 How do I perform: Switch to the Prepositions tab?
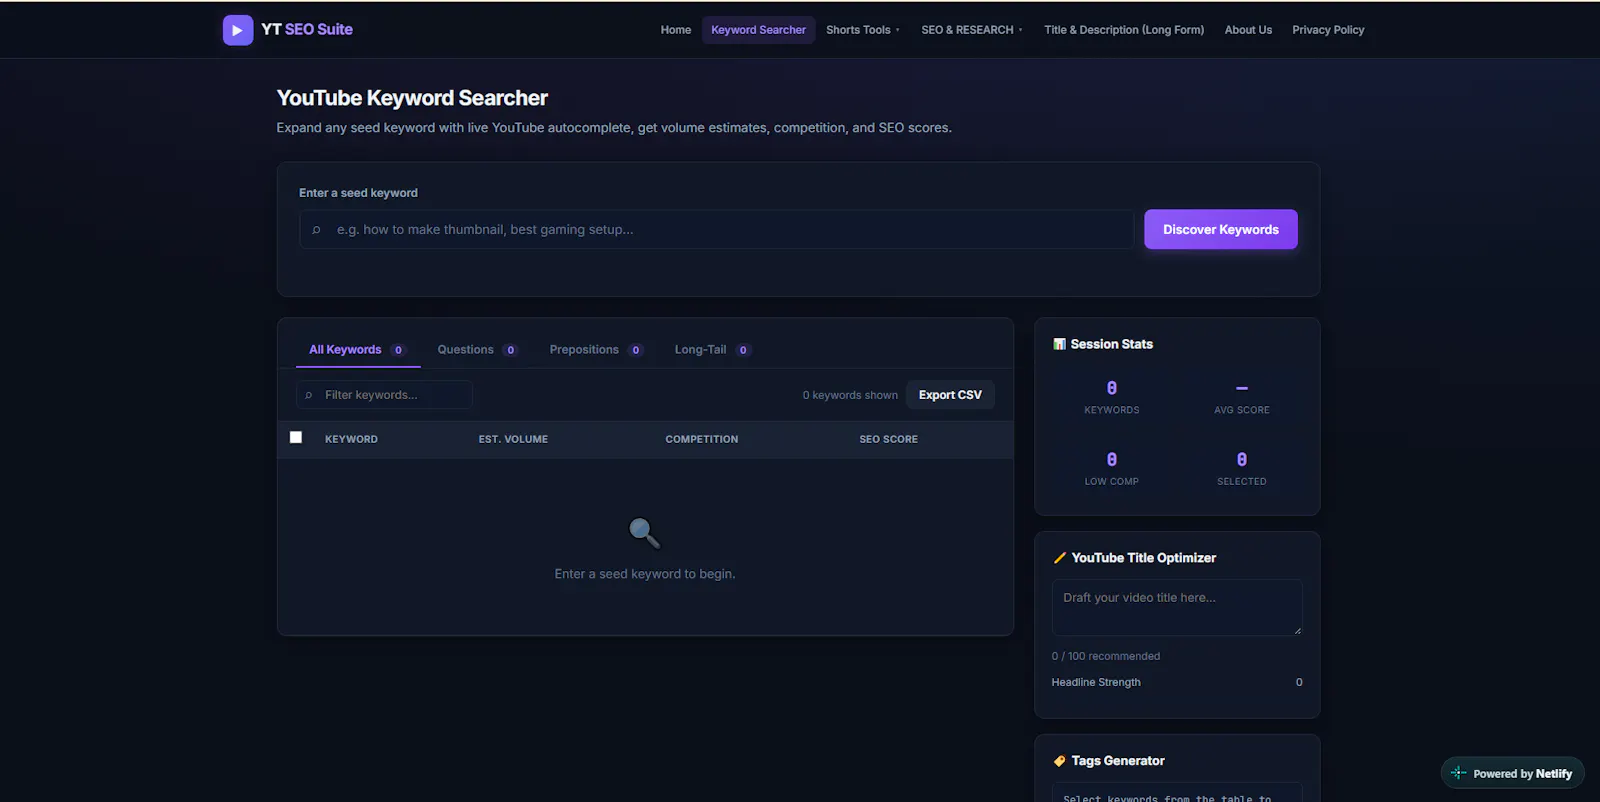point(596,350)
